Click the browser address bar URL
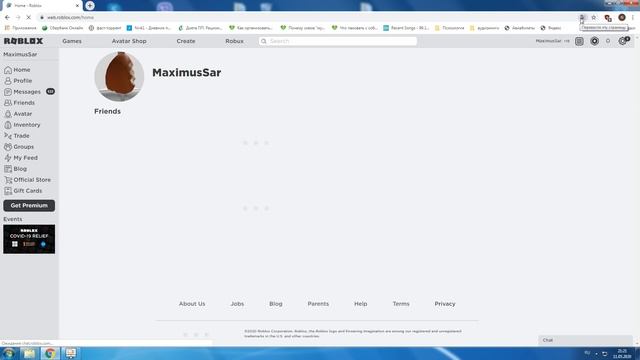 (70, 18)
